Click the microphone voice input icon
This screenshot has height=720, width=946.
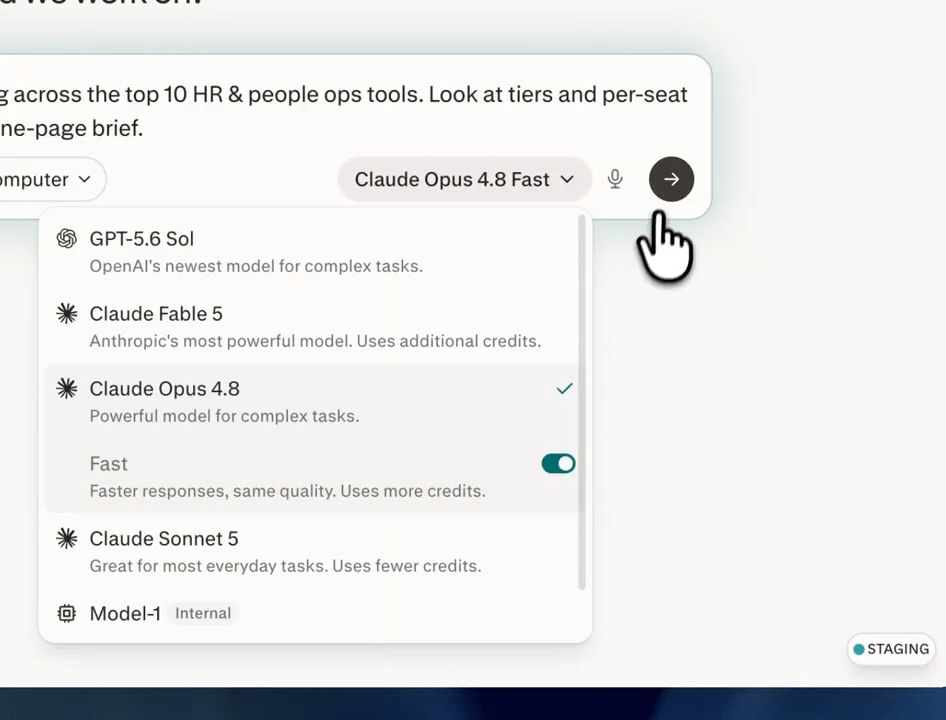click(x=615, y=179)
